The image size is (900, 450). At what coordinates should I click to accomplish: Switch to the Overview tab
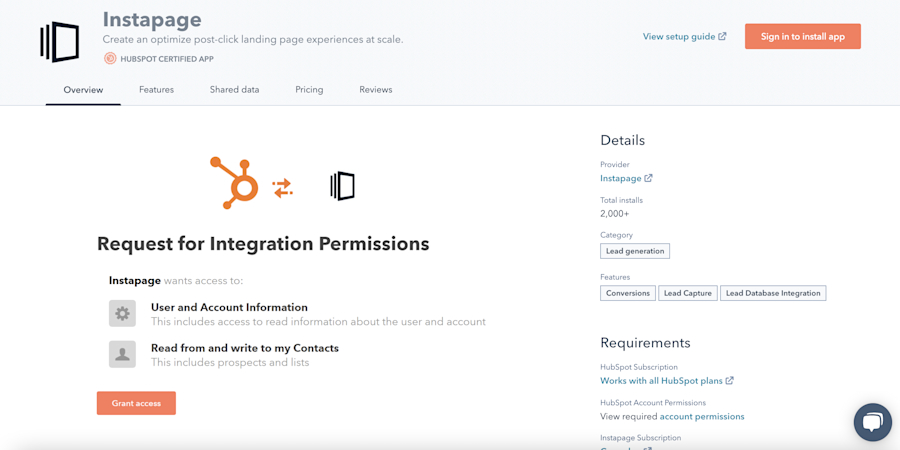(83, 90)
